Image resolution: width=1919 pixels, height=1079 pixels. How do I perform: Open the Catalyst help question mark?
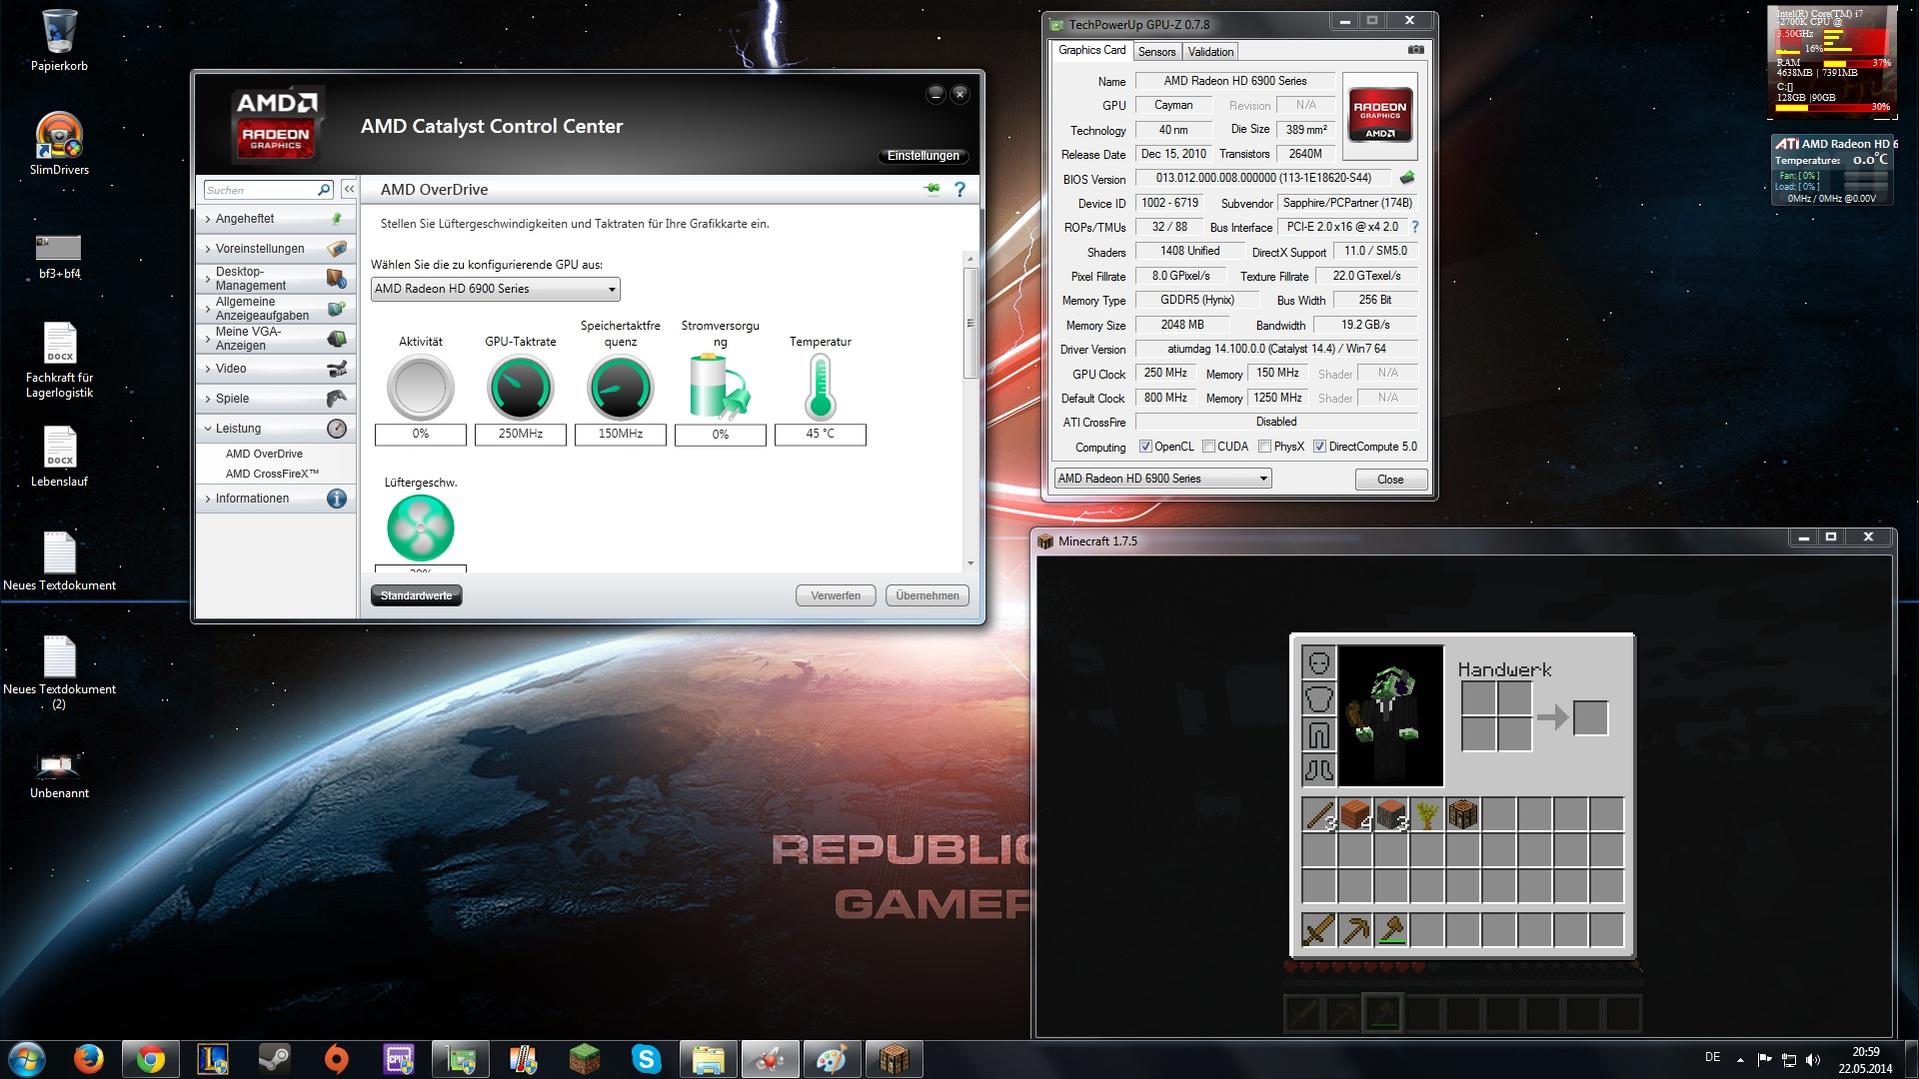coord(960,189)
